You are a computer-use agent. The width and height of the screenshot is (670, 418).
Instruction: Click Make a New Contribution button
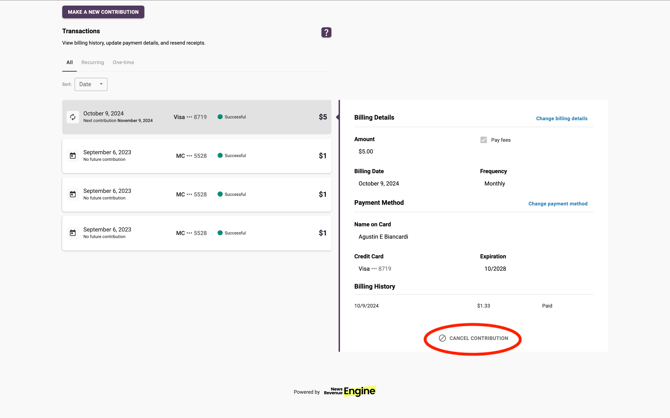pos(103,12)
